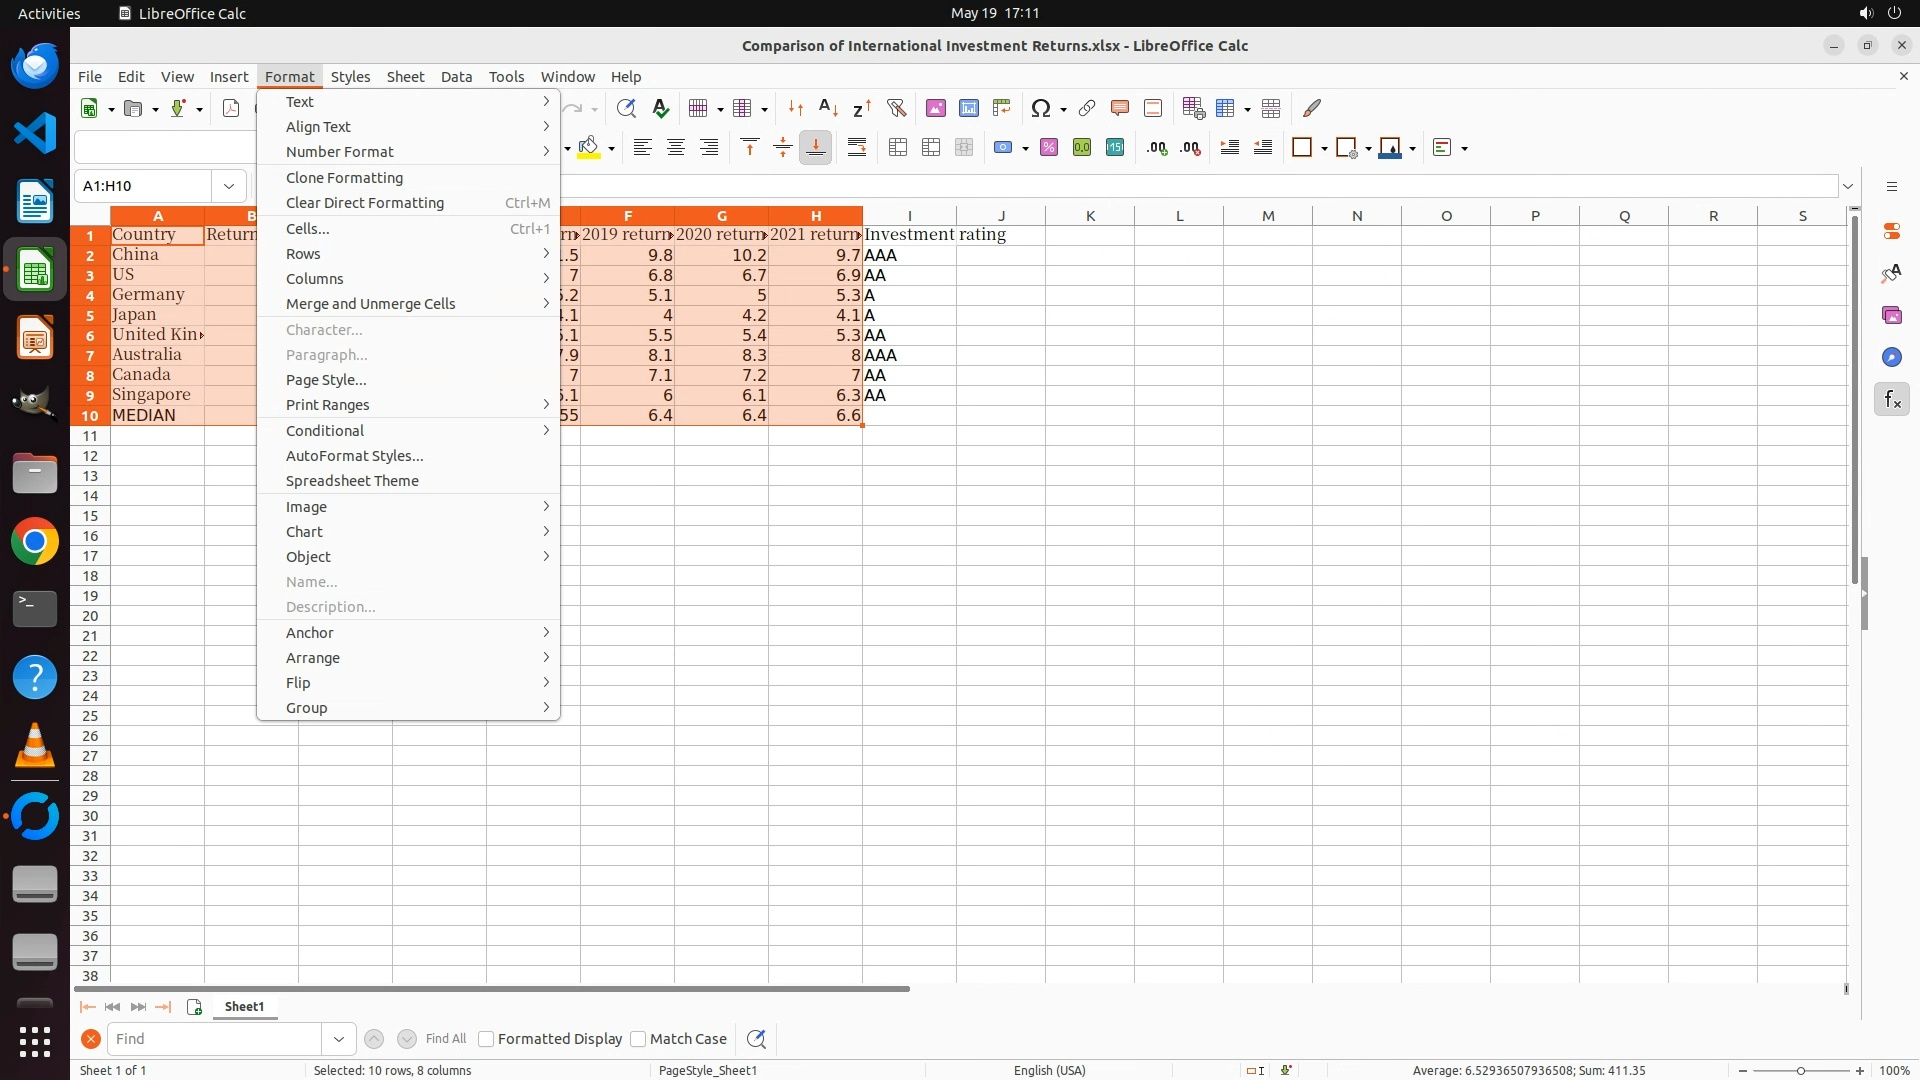1920x1080 pixels.
Task: Click in the Find text field
Action: pos(215,1039)
